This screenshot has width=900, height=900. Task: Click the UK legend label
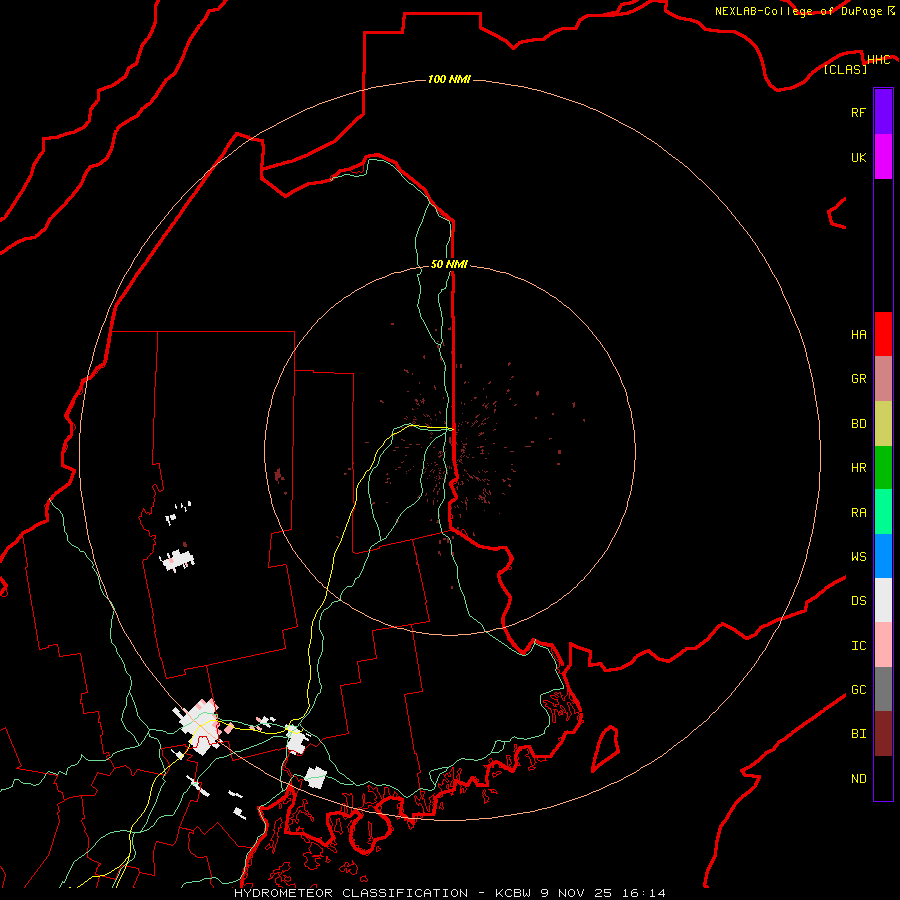[x=858, y=158]
